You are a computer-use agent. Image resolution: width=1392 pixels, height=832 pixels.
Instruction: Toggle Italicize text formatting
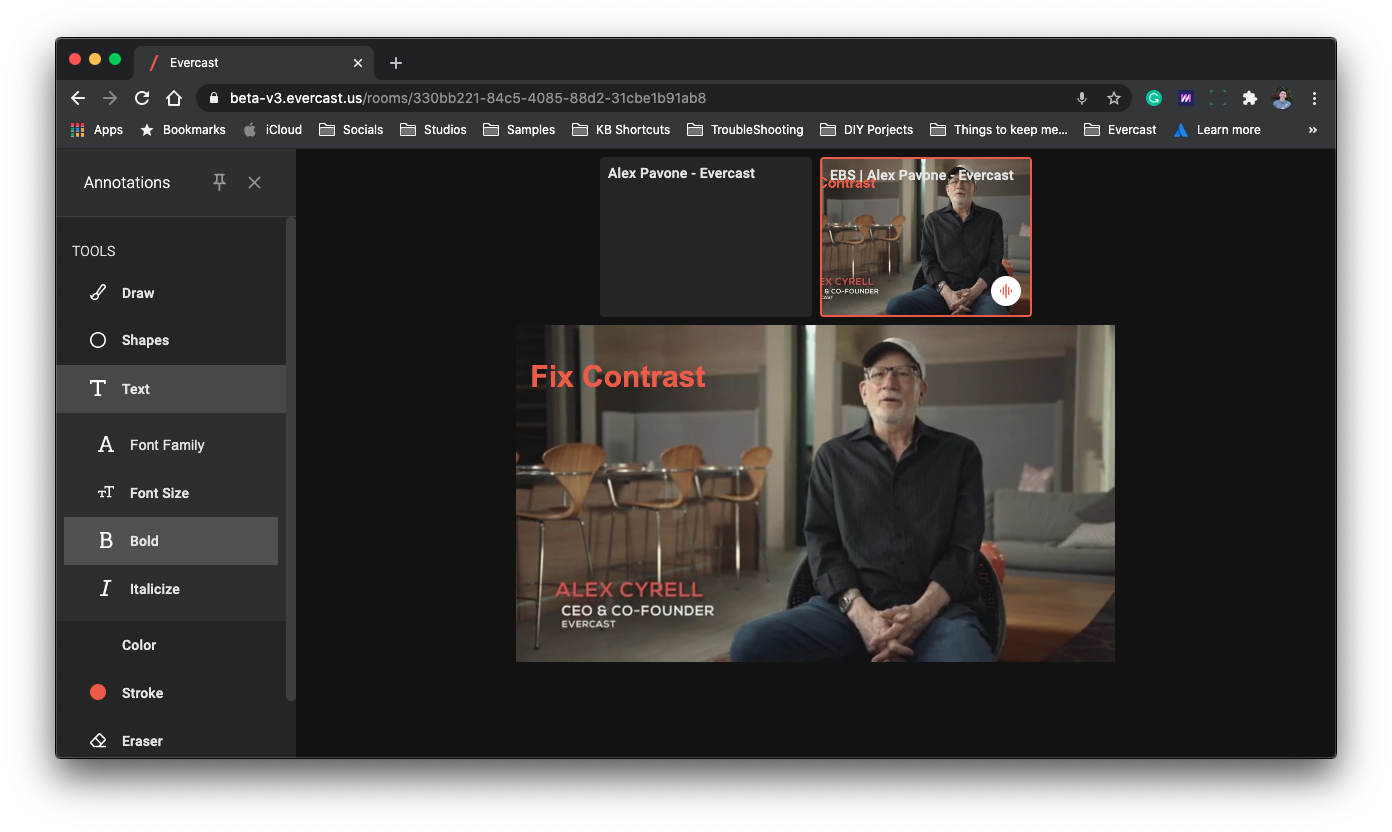[x=171, y=589]
